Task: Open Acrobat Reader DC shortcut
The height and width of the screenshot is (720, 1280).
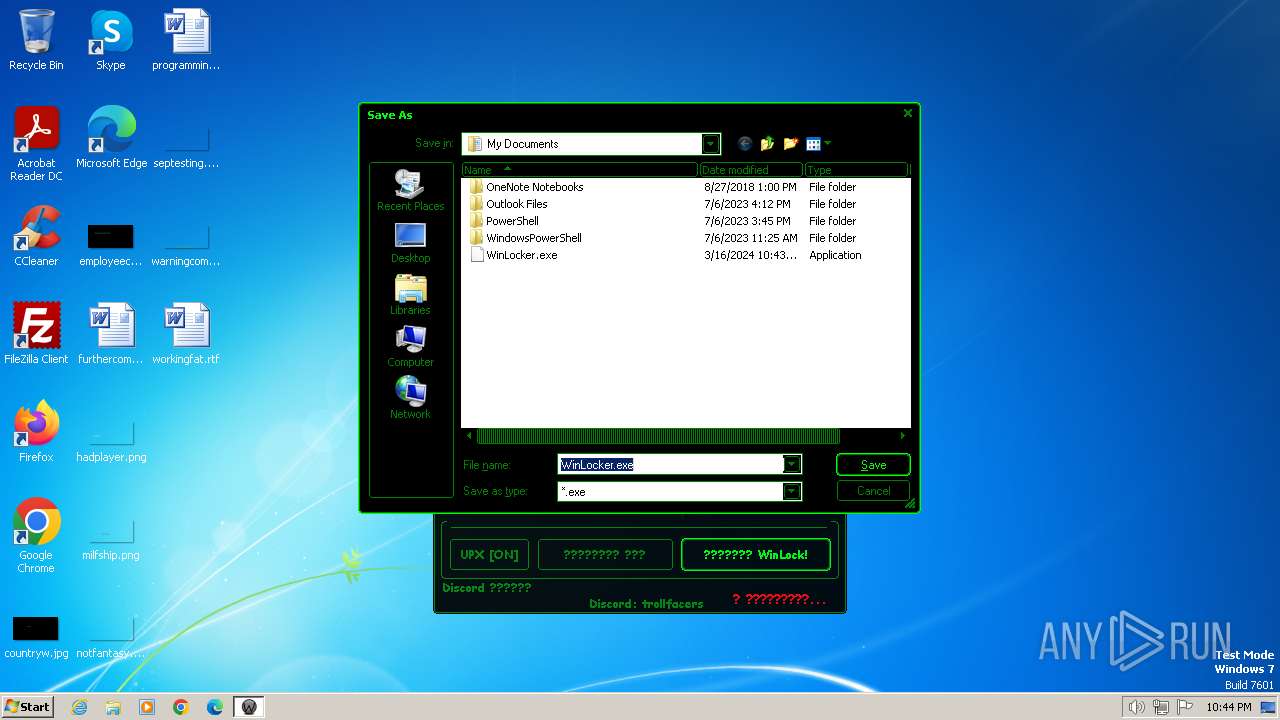Action: click(36, 144)
